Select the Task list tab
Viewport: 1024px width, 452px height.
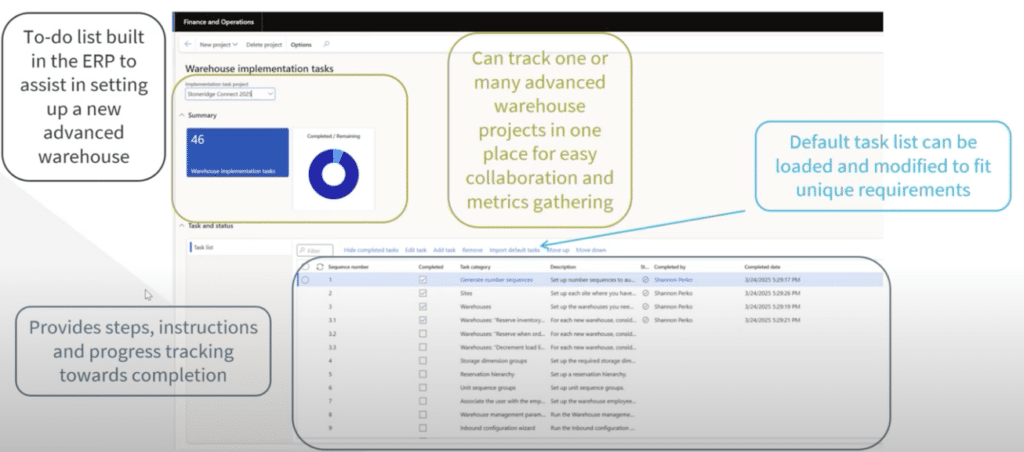pyautogui.click(x=203, y=246)
